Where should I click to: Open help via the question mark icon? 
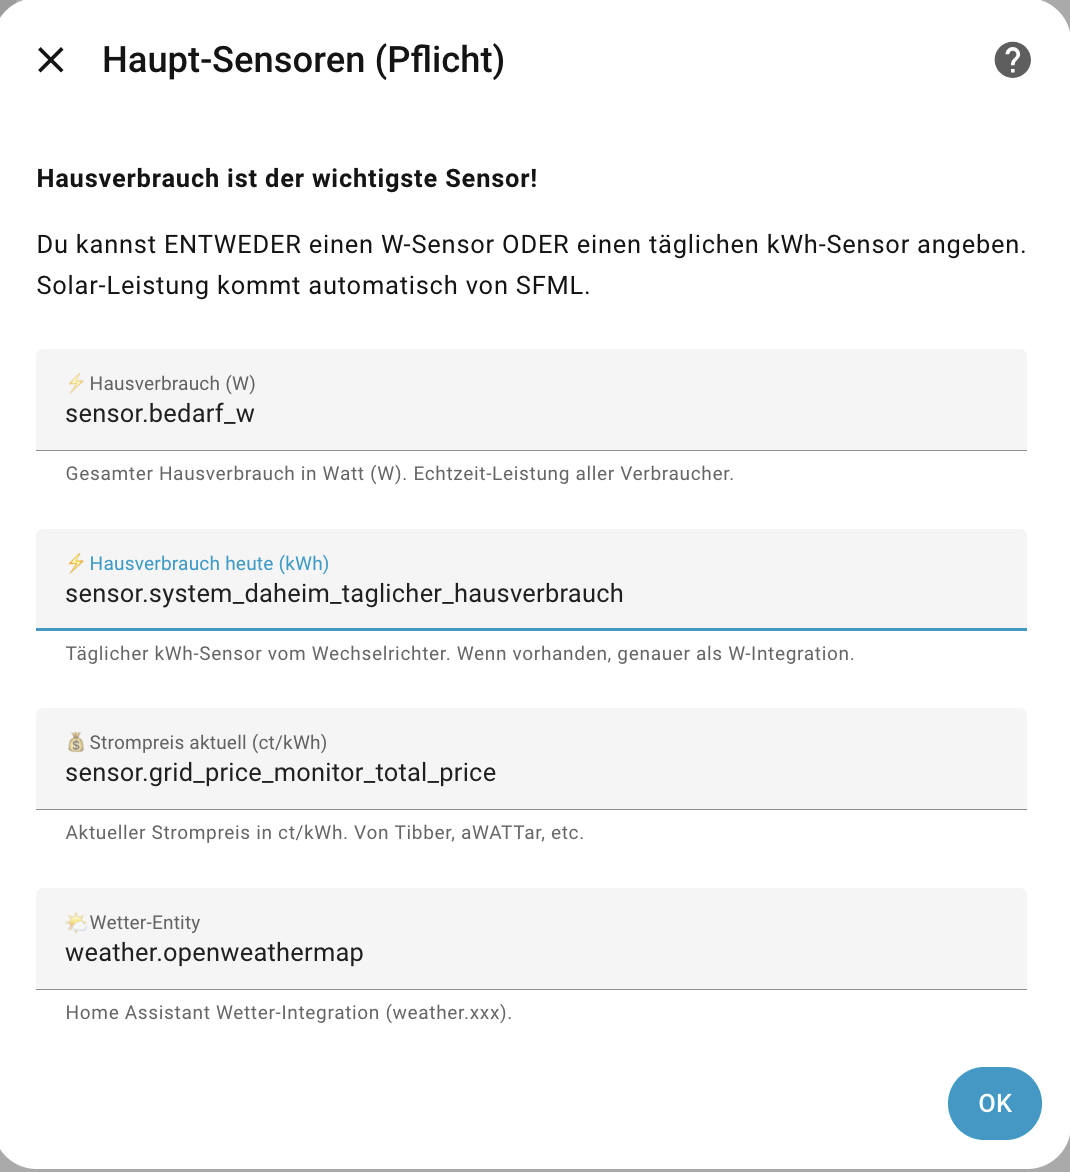click(1012, 60)
